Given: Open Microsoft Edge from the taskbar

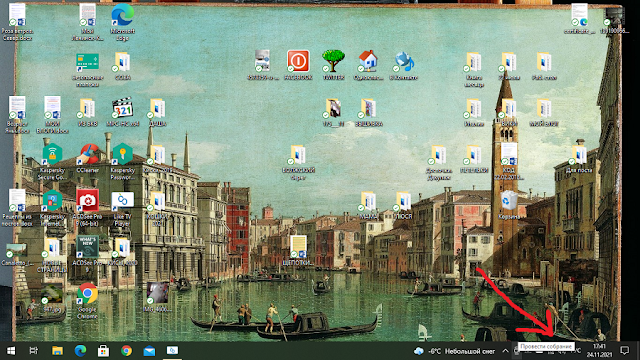Looking at the screenshot, I should coord(80,351).
